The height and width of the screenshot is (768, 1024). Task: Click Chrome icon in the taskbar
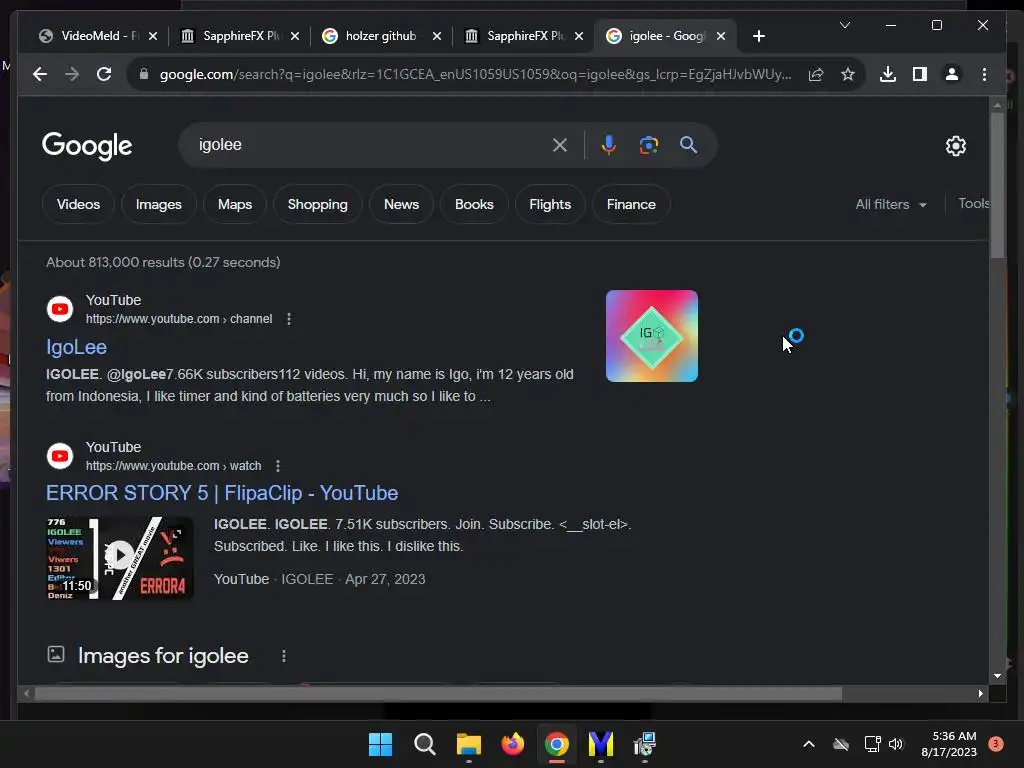[556, 744]
